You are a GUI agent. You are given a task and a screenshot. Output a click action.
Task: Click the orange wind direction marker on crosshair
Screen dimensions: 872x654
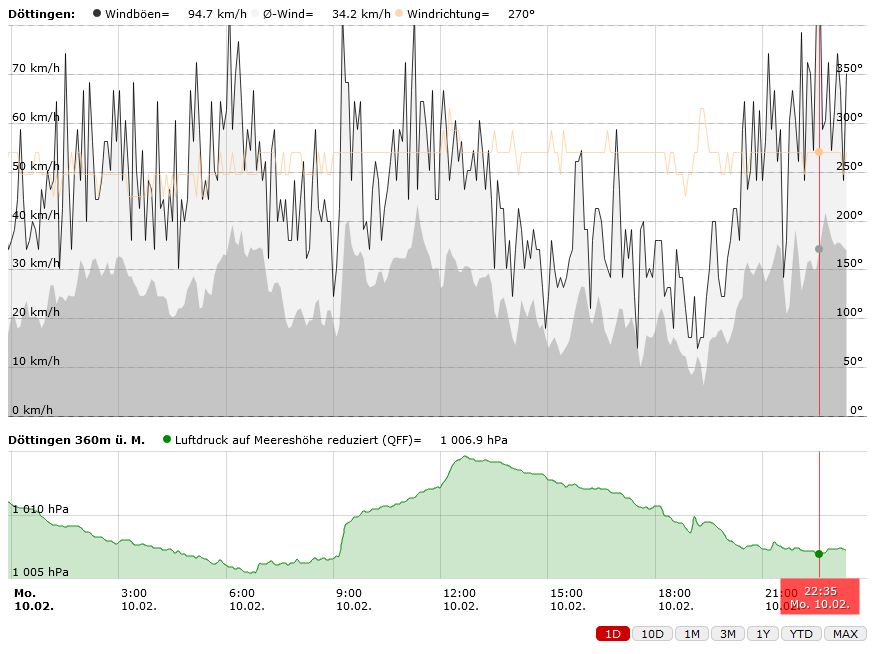(x=819, y=152)
